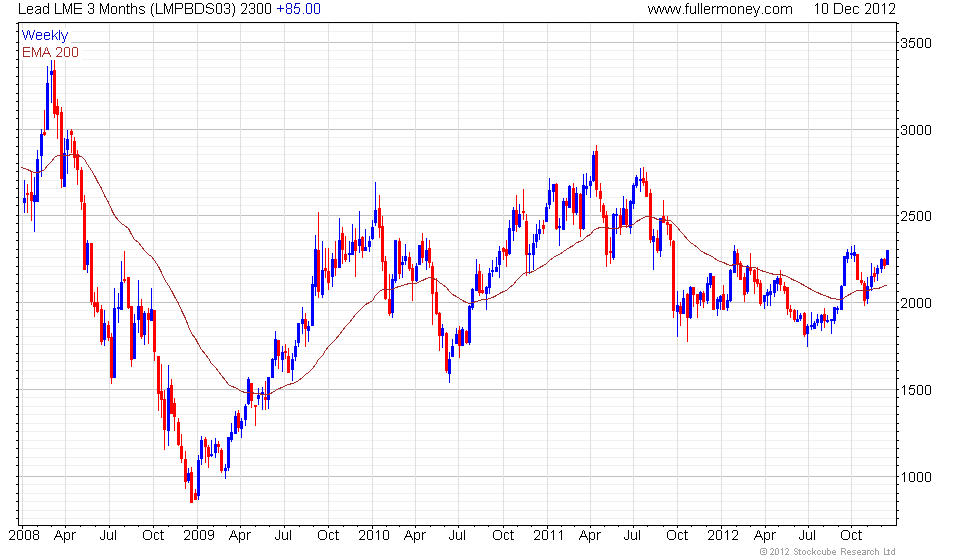980x560 pixels.
Task: Click the price change value '+85.00'
Action: tap(298, 9)
